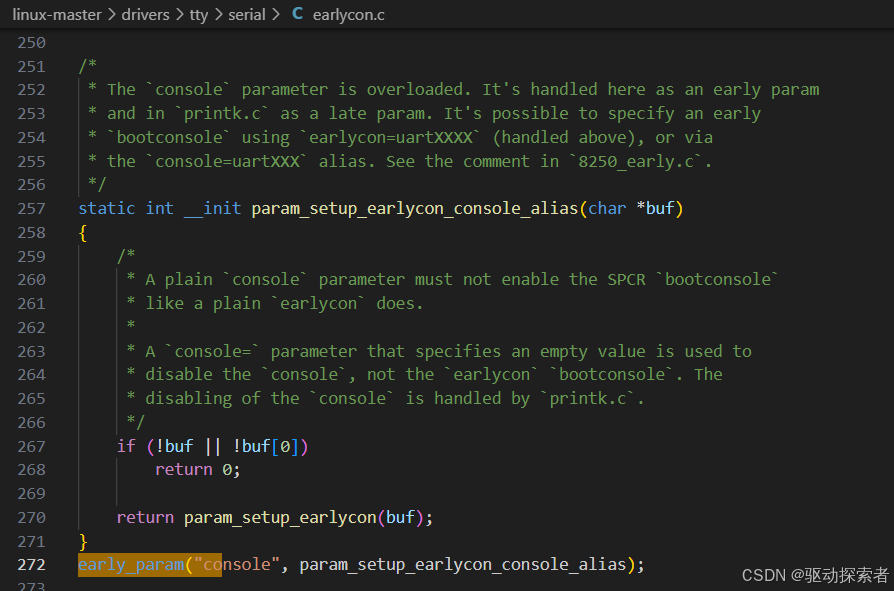
Task: Click line number 259 gutter
Action: click(x=31, y=256)
